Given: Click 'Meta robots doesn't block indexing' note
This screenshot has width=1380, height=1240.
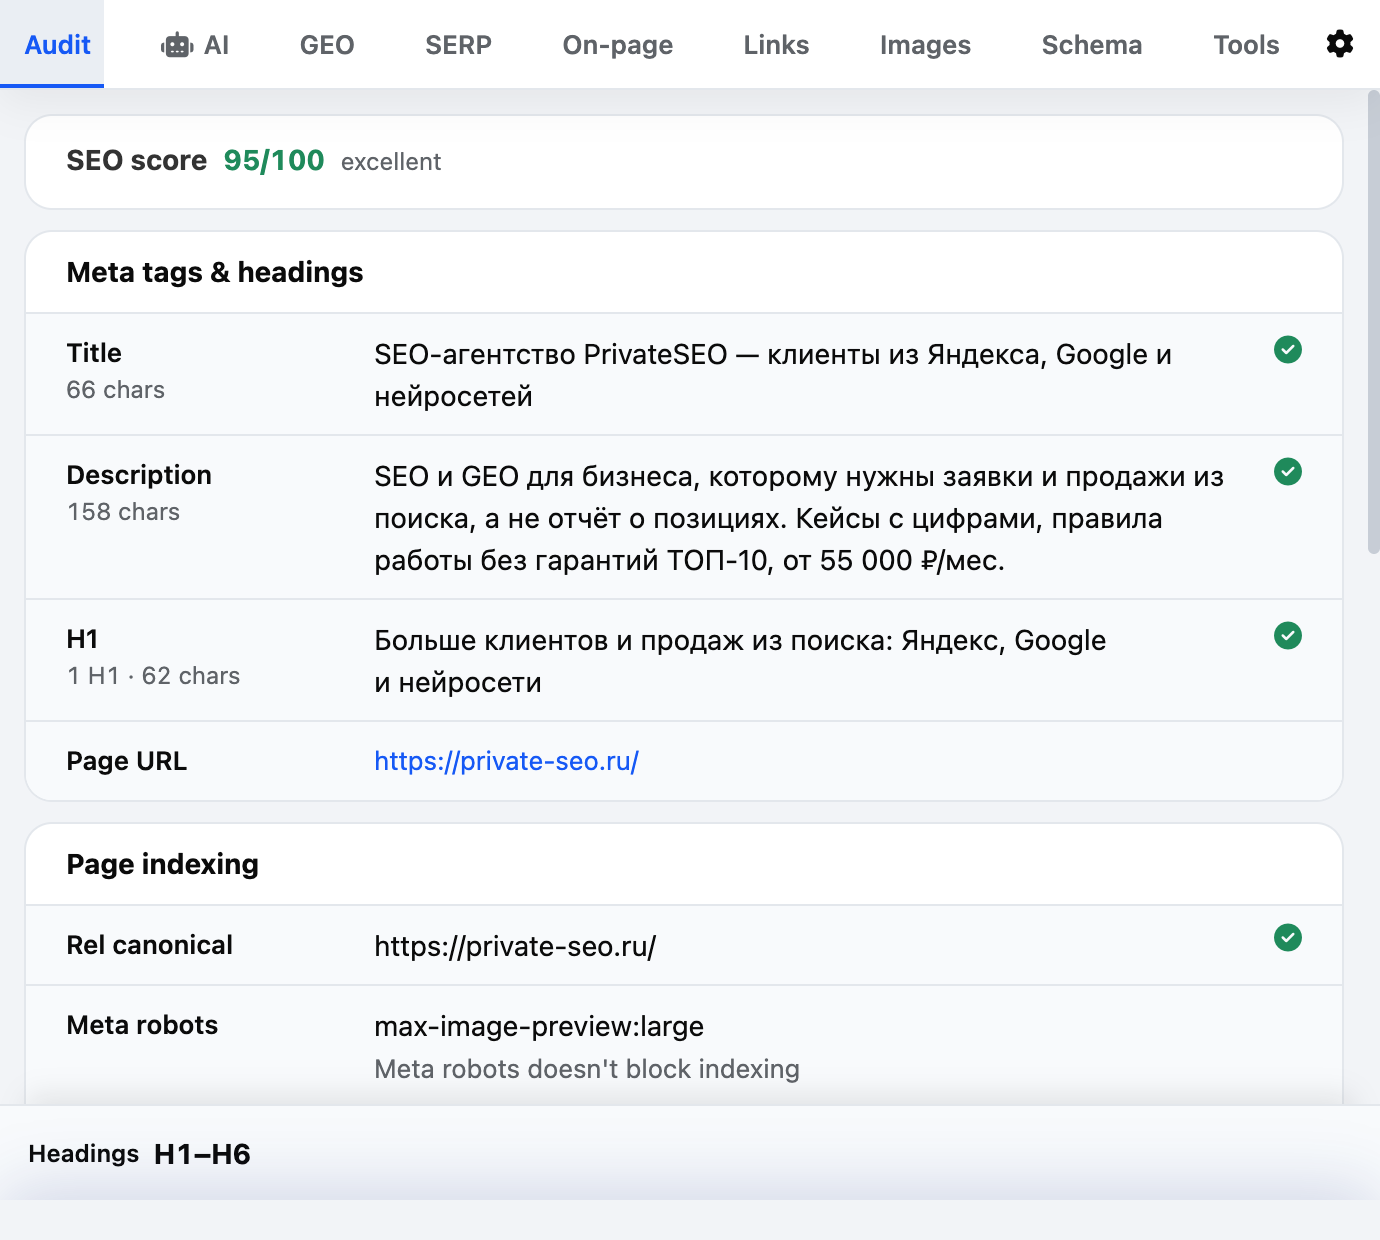Looking at the screenshot, I should coord(587,1069).
